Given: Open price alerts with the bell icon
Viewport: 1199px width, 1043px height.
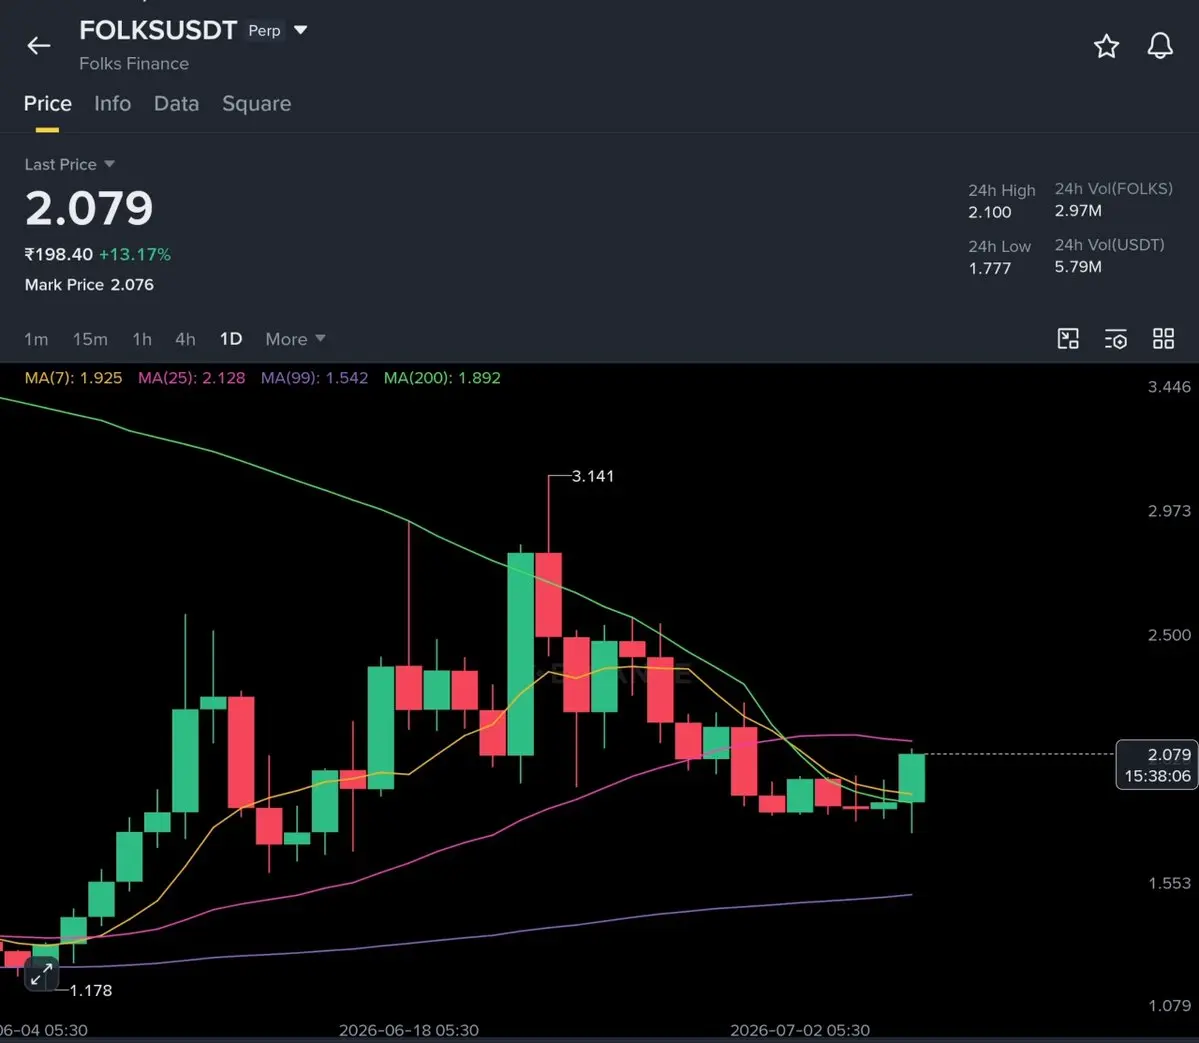Looking at the screenshot, I should (1159, 46).
